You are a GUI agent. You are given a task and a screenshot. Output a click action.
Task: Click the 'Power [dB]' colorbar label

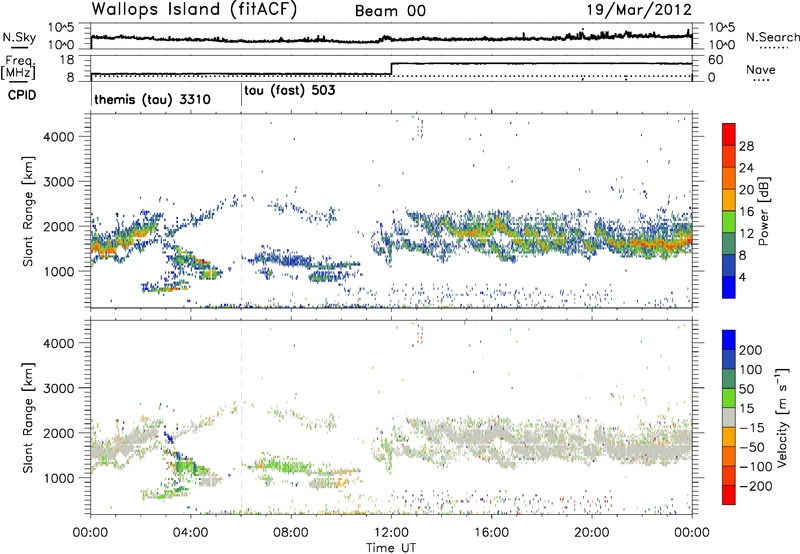click(763, 211)
